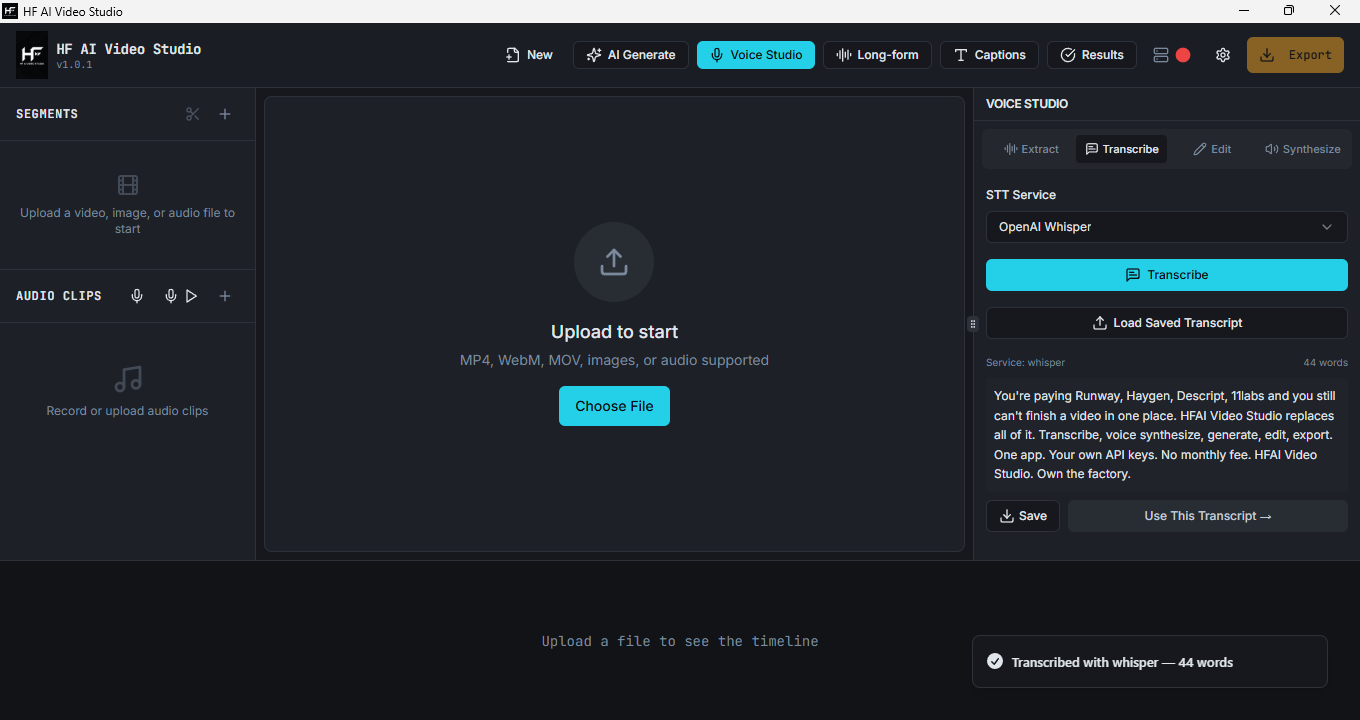Start a New project
The image size is (1360, 720).
point(529,55)
